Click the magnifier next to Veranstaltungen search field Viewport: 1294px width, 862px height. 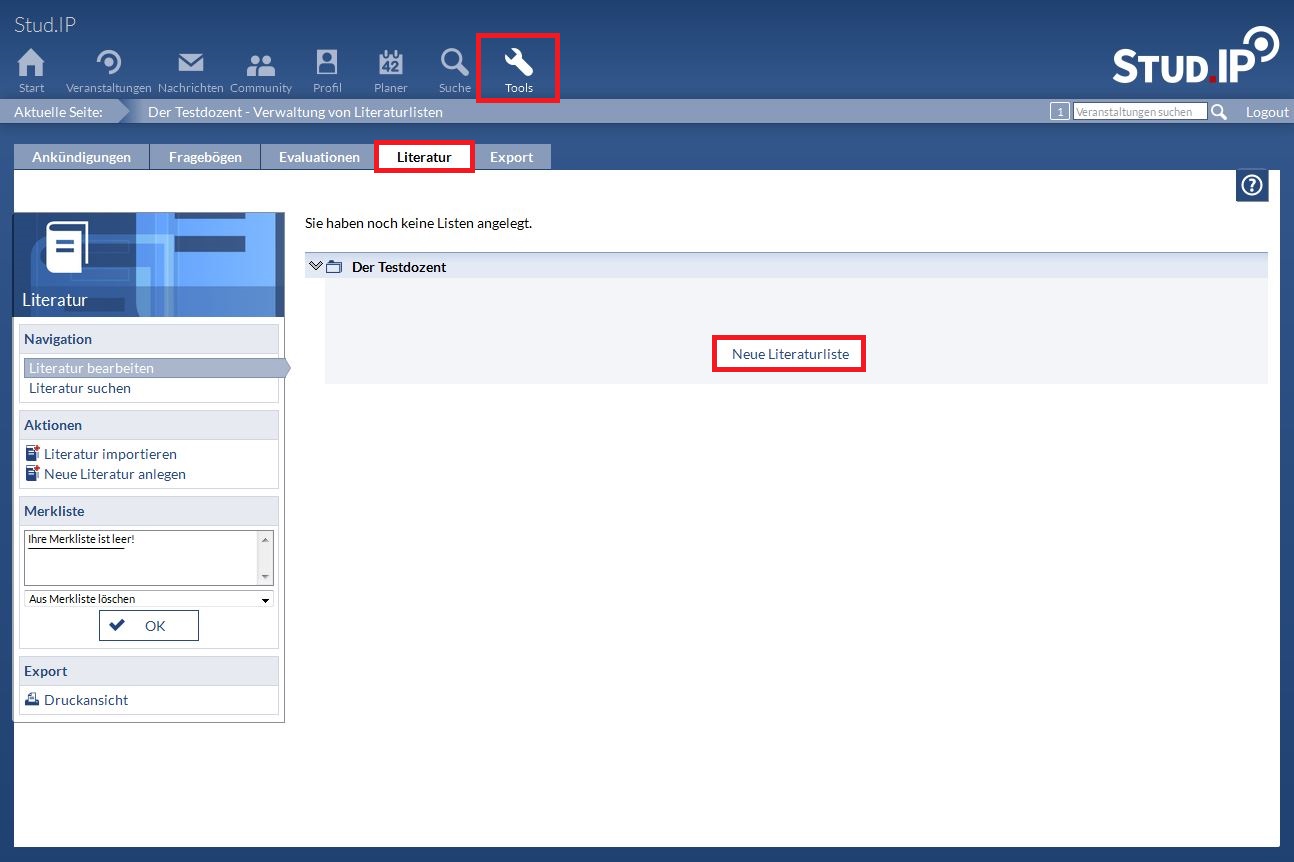click(x=1219, y=112)
